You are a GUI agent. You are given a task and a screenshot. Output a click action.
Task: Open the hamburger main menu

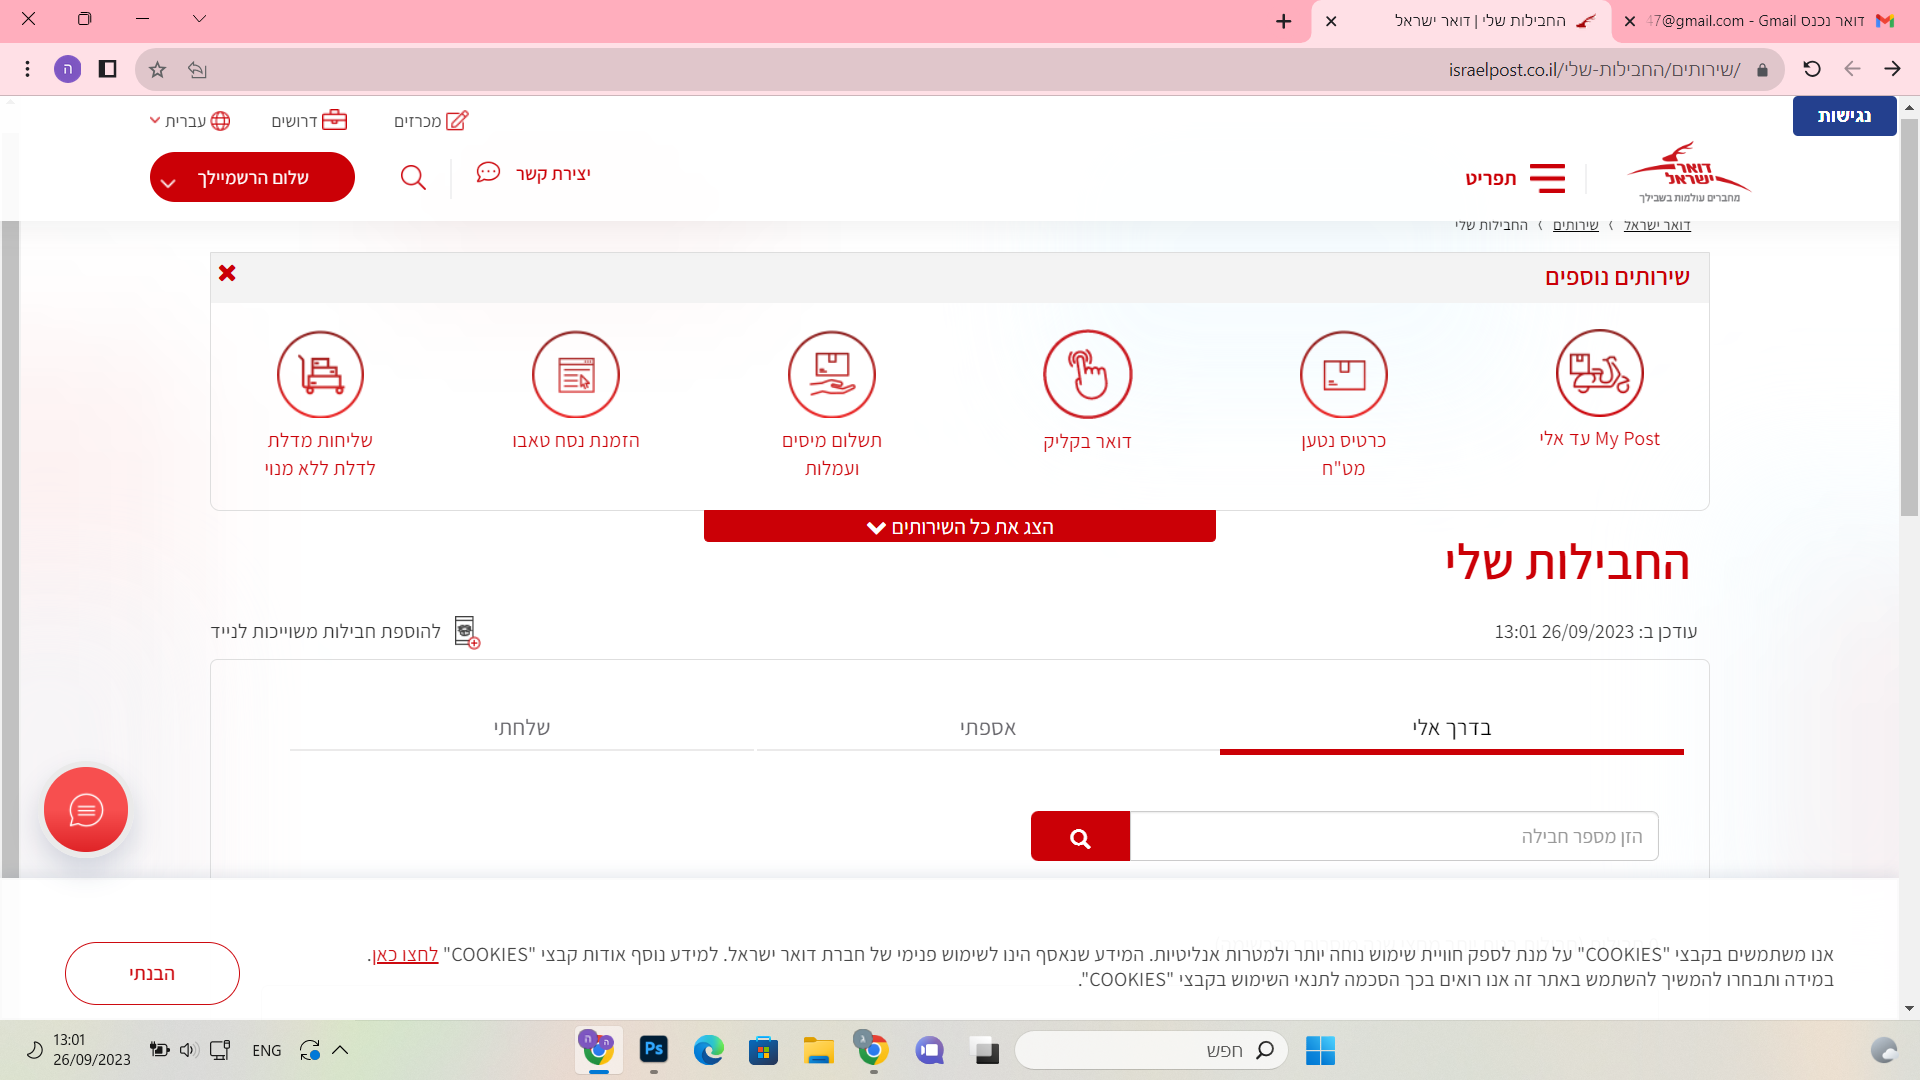[x=1546, y=178]
